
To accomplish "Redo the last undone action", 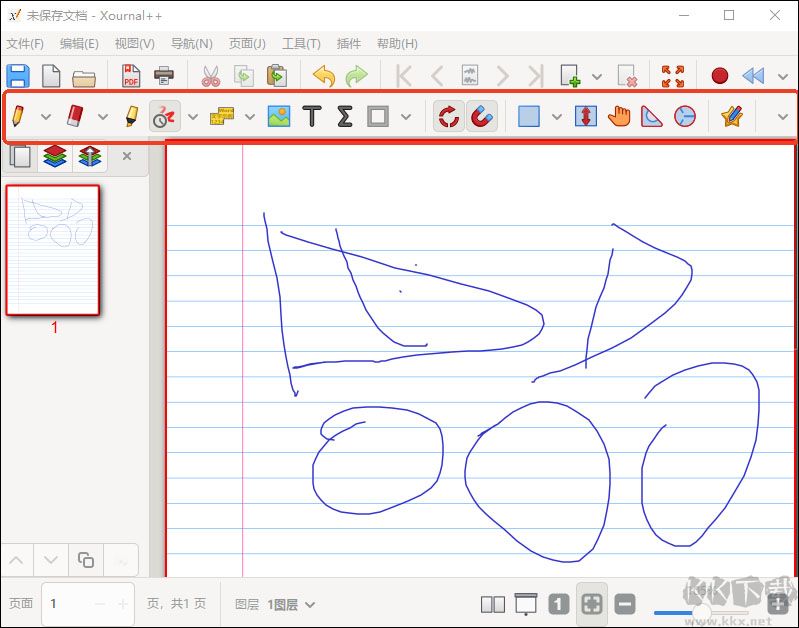I will click(357, 76).
